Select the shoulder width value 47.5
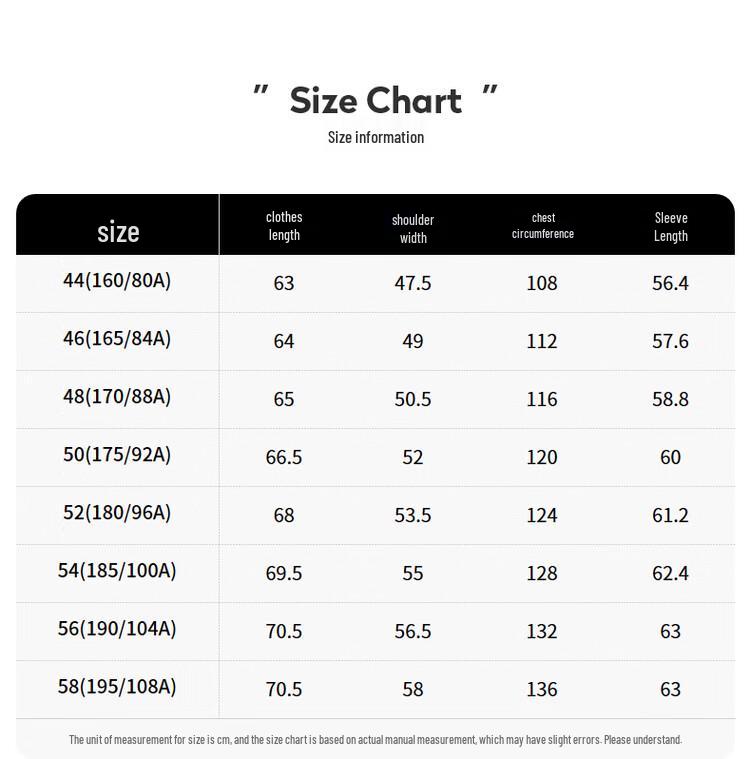The image size is (750, 759). click(413, 283)
